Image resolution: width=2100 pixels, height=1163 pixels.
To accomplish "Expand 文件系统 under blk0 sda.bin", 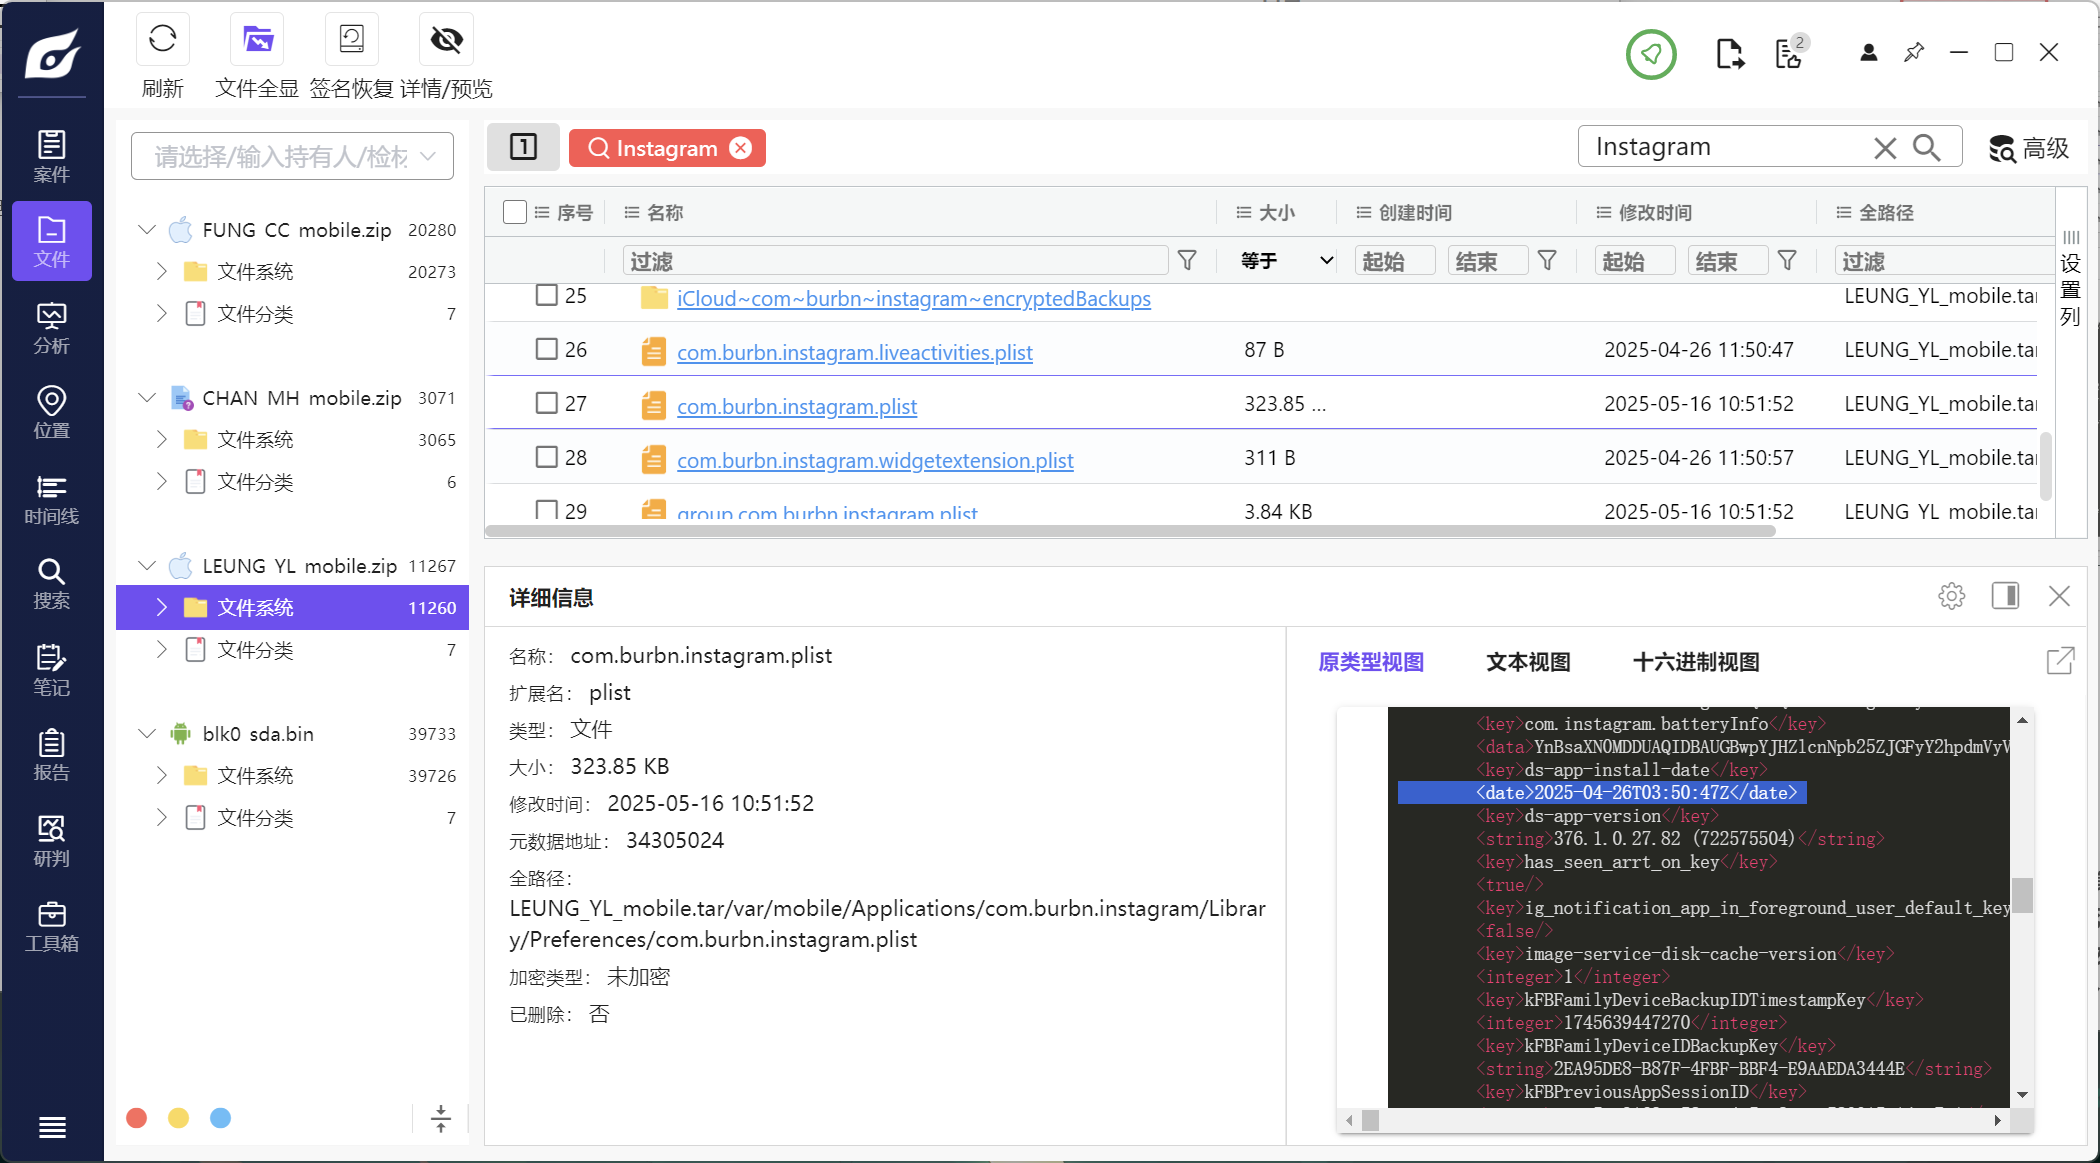I will point(162,776).
